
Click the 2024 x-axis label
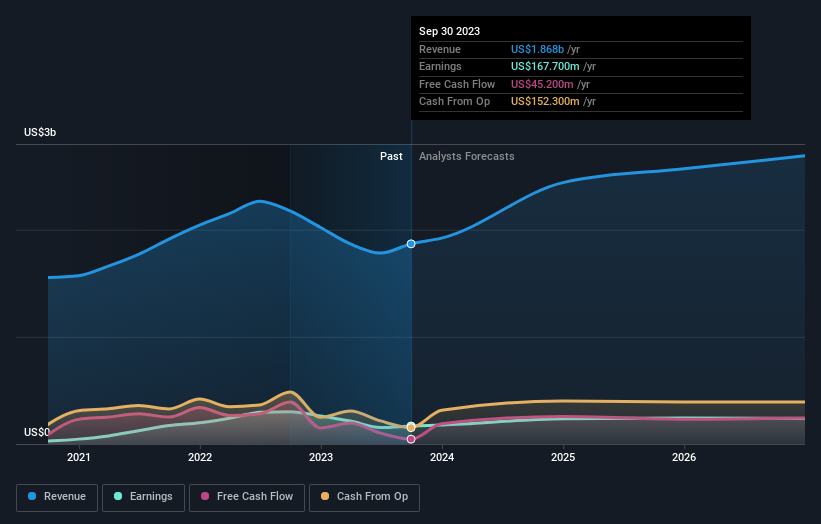point(442,458)
